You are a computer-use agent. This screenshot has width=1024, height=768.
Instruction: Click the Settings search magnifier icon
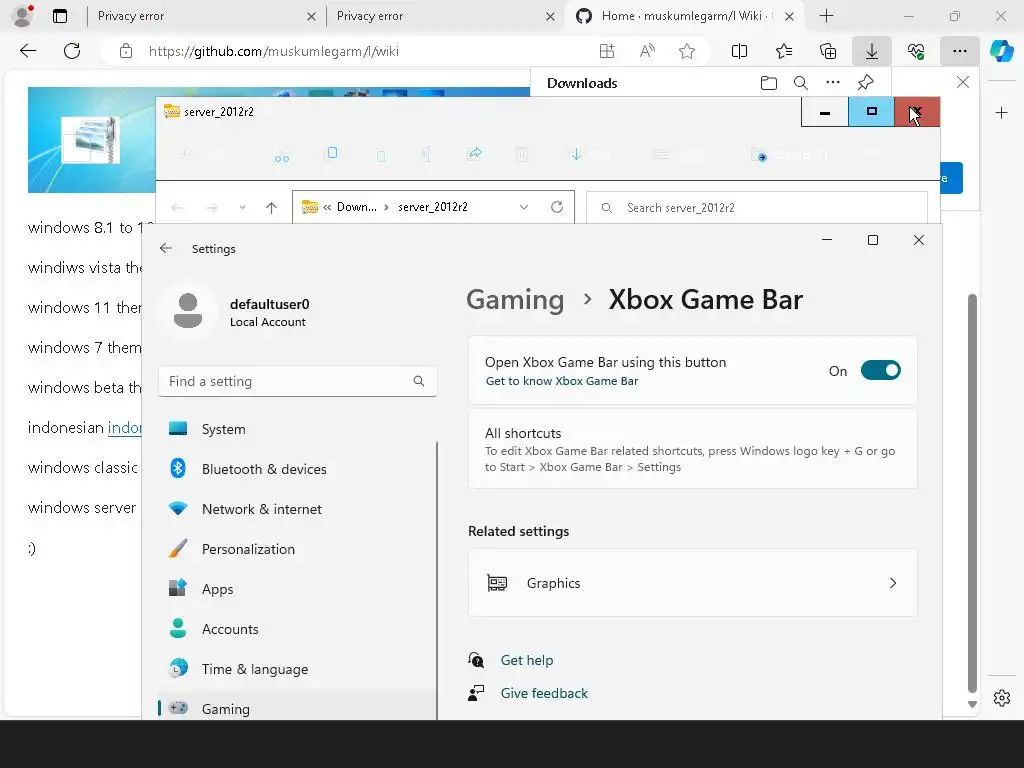(419, 381)
